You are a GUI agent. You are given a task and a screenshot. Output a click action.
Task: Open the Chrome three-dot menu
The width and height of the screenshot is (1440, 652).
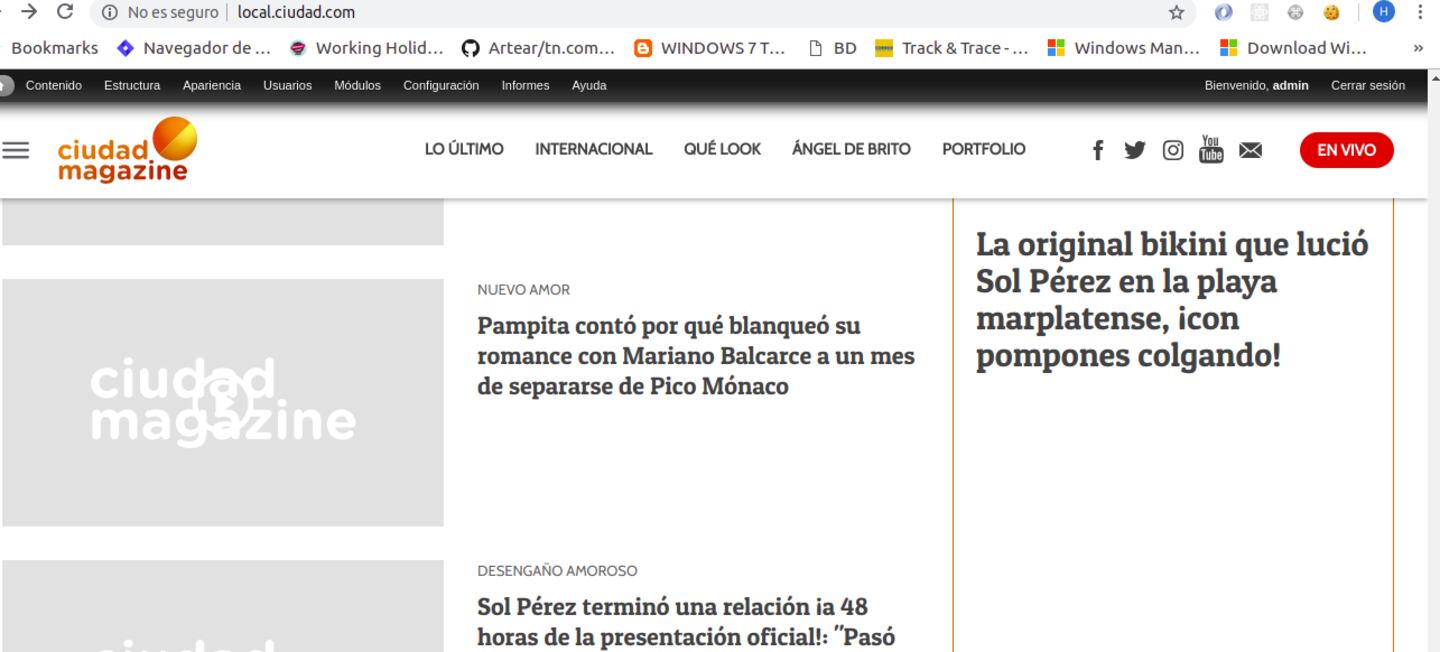click(1420, 12)
